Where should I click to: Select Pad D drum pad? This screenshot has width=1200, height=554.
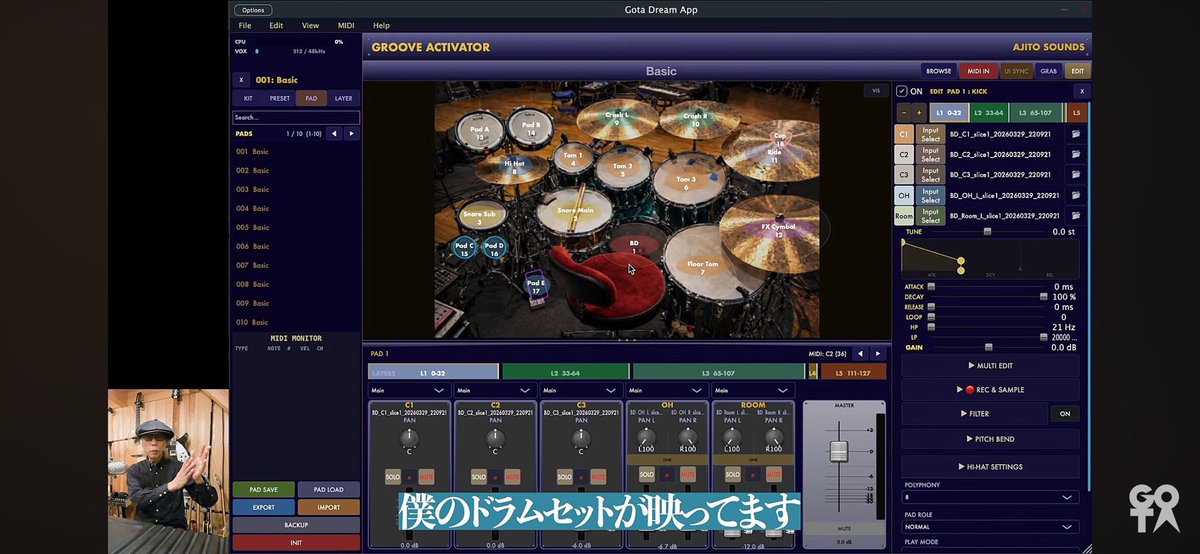(x=494, y=249)
